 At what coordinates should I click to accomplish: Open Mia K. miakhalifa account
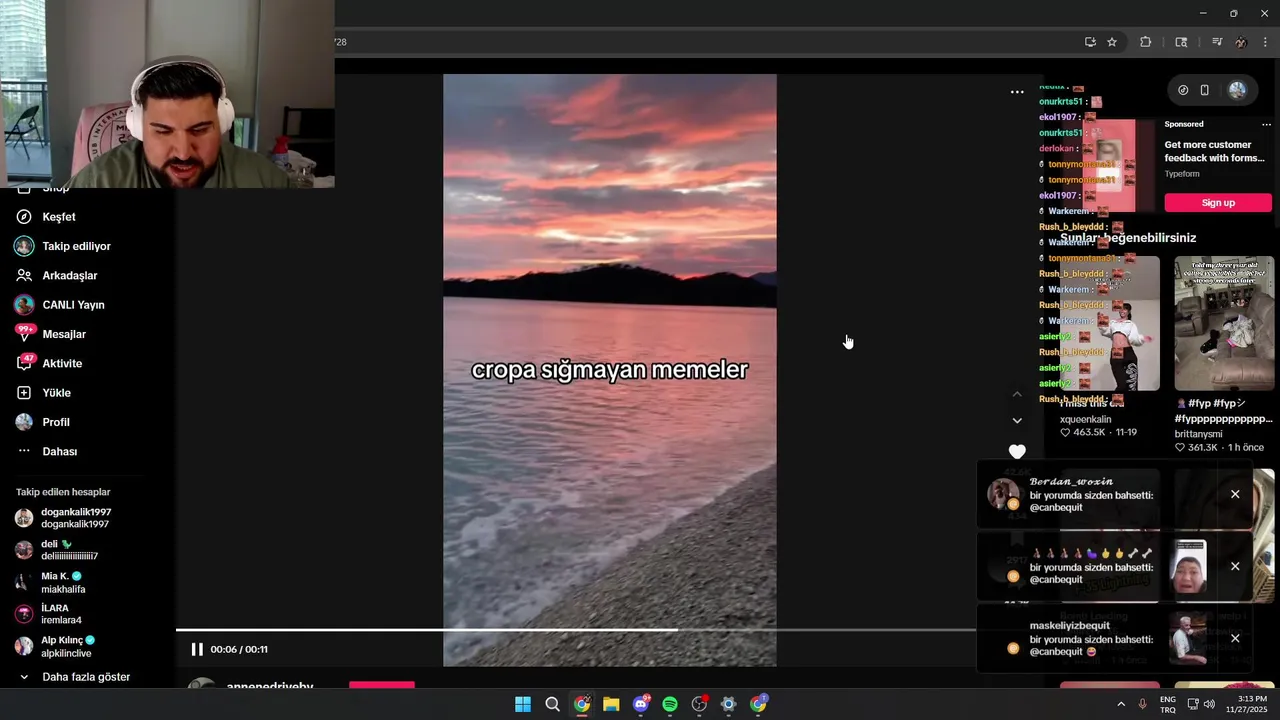pyautogui.click(x=63, y=583)
